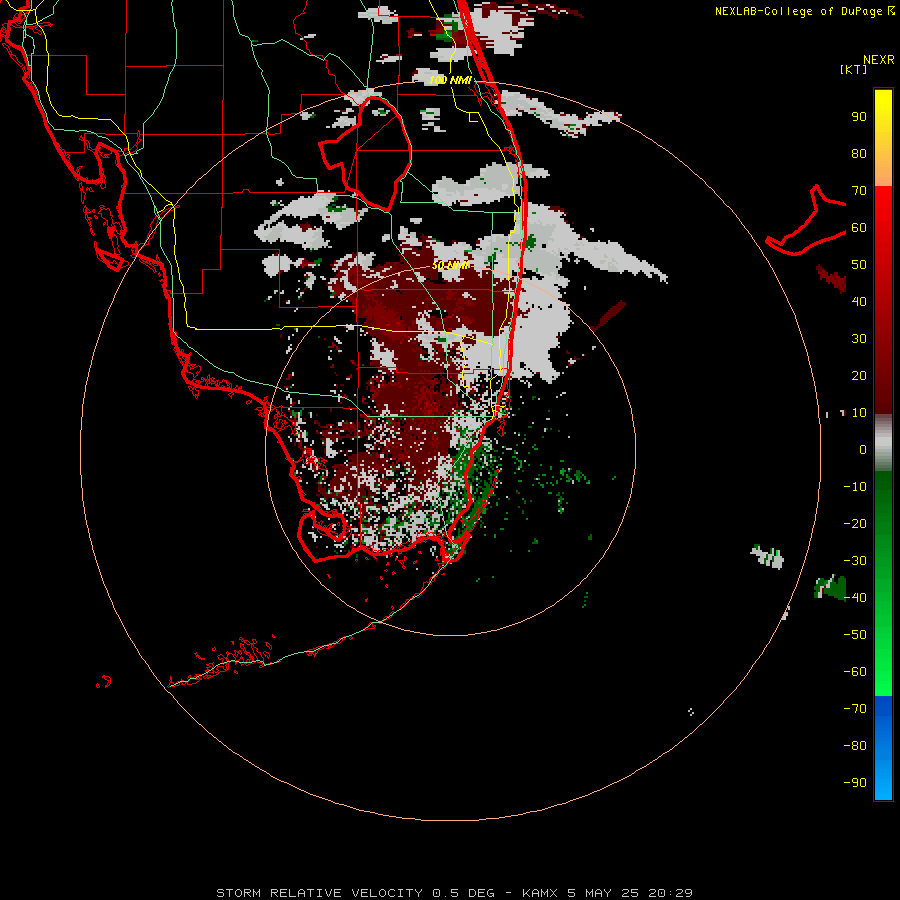Select the 100 NMI range ring label
The height and width of the screenshot is (900, 900).
pos(451,80)
